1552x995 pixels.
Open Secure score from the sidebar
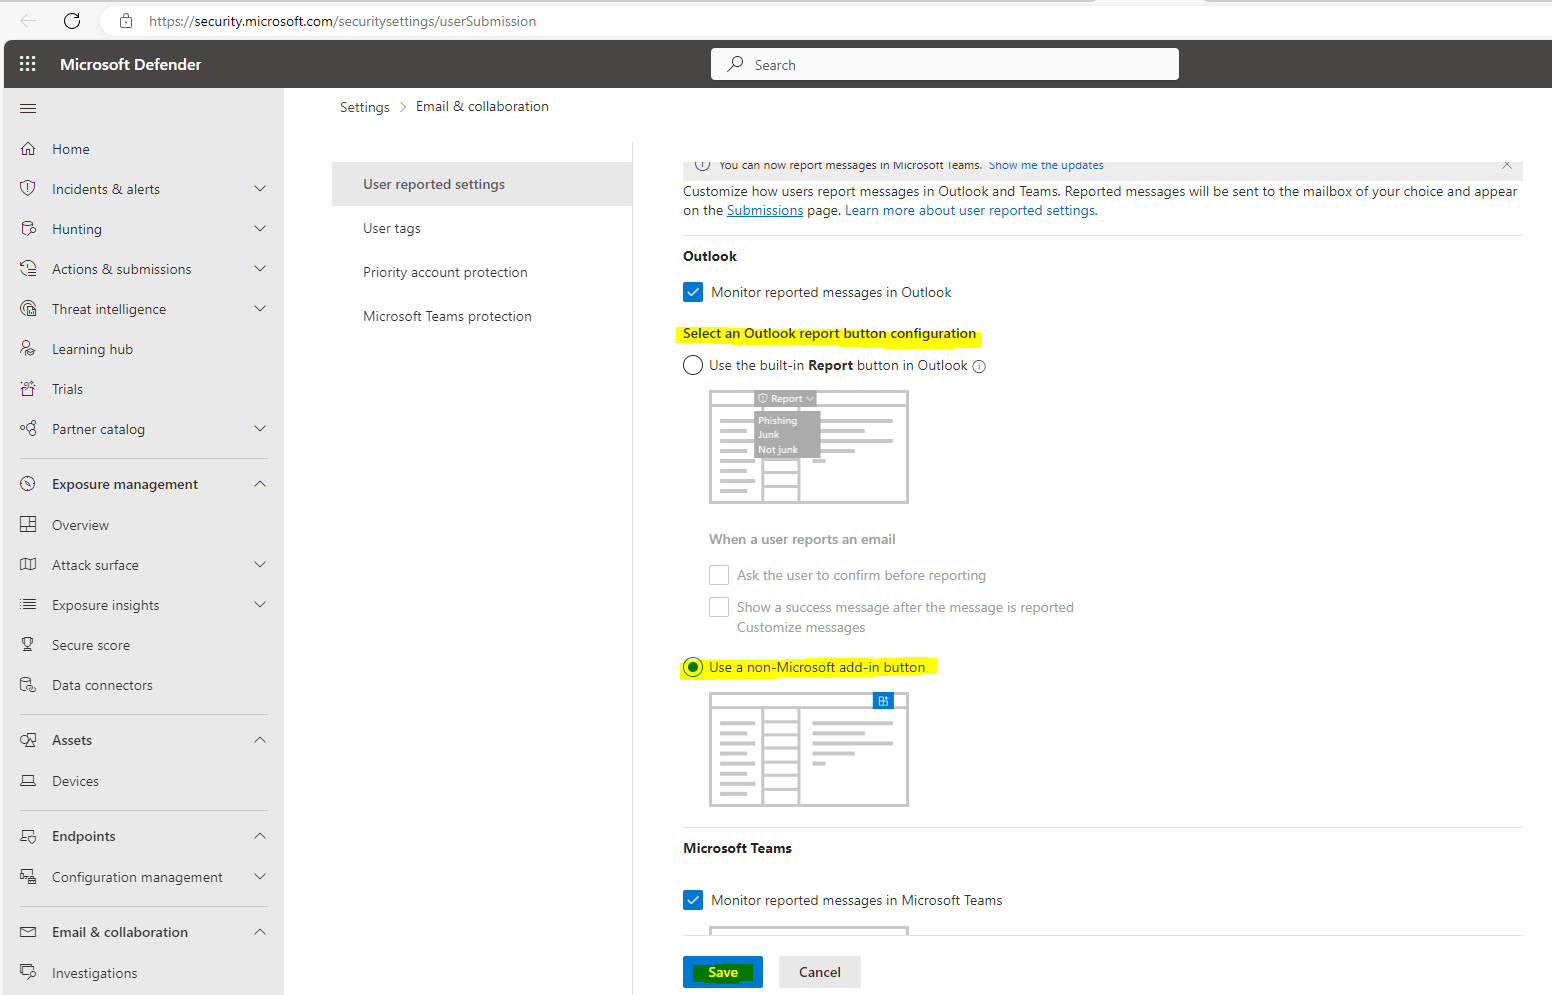[x=29, y=644]
